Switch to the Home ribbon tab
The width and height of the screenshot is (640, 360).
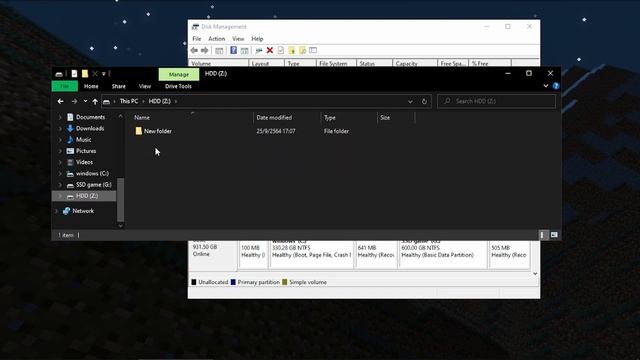click(x=91, y=86)
